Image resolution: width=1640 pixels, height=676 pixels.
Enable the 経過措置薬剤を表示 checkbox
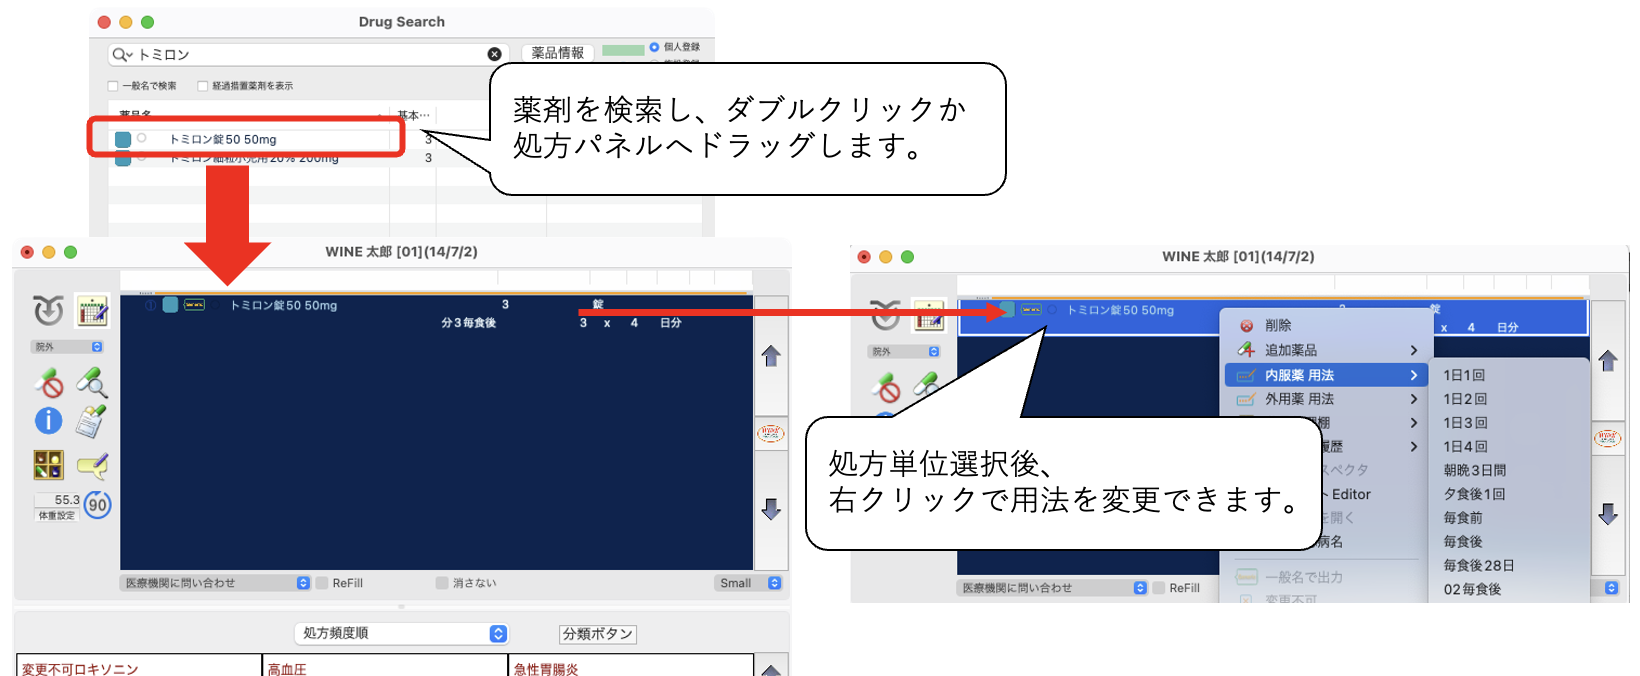[x=203, y=86]
